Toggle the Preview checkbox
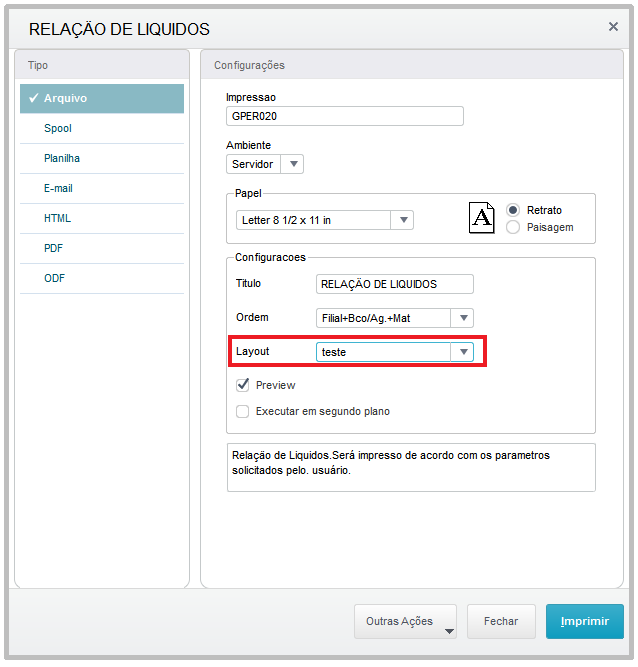The height and width of the screenshot is (667, 638). click(242, 385)
